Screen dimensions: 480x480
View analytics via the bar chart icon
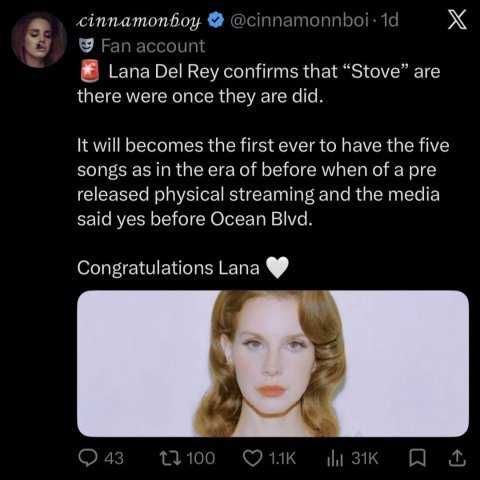pos(336,459)
